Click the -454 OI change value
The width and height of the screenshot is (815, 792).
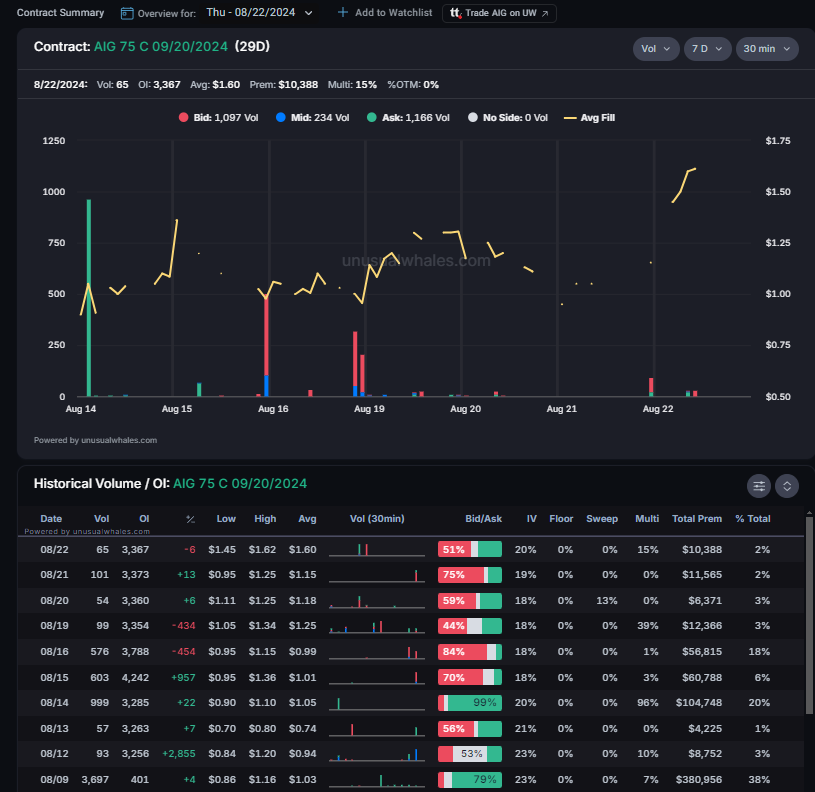(x=183, y=652)
